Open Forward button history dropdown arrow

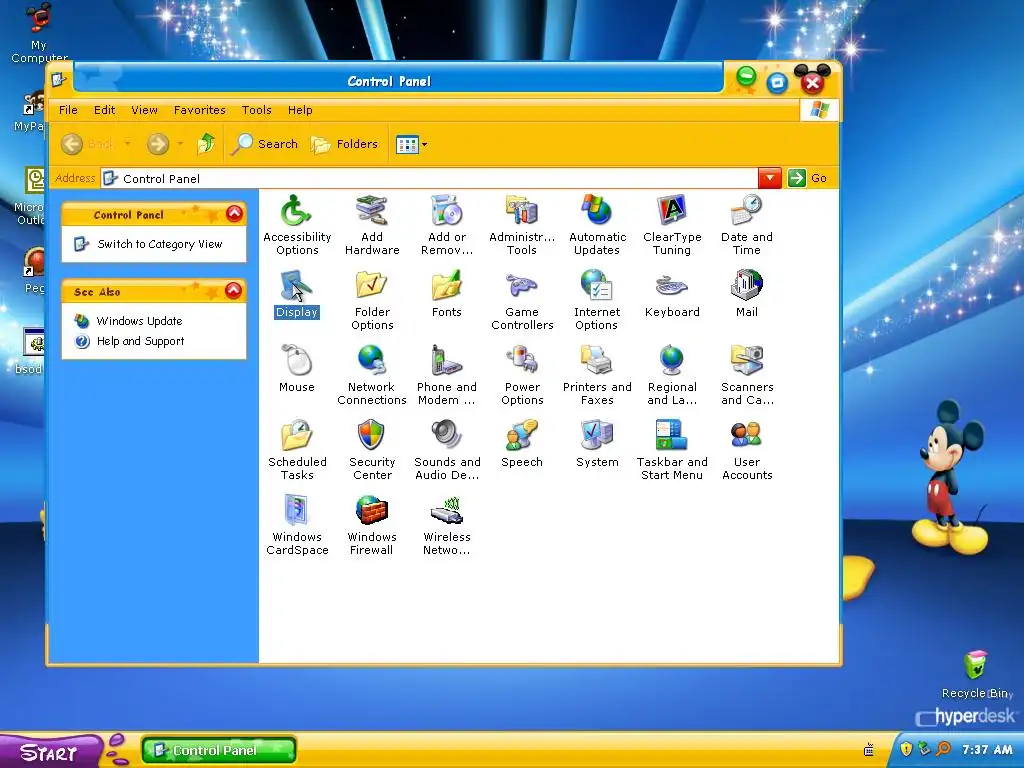point(180,144)
